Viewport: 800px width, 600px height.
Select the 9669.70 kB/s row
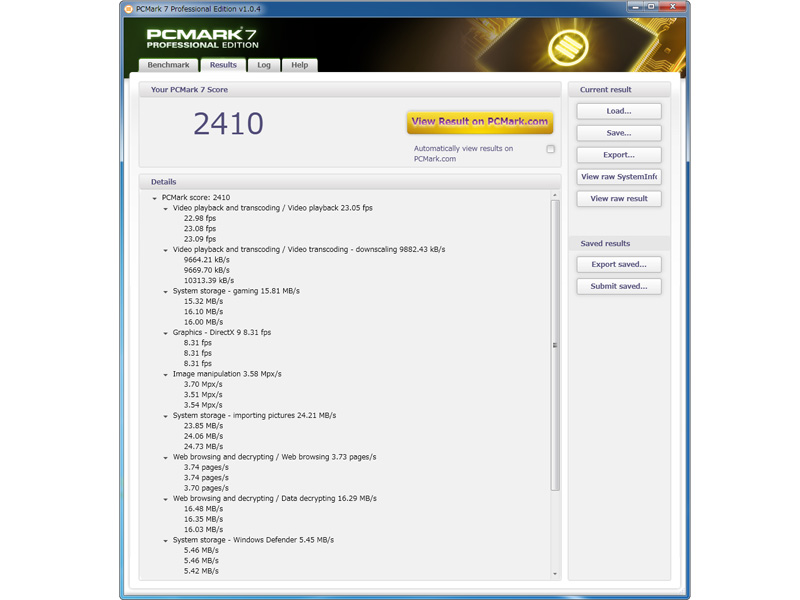(x=207, y=270)
